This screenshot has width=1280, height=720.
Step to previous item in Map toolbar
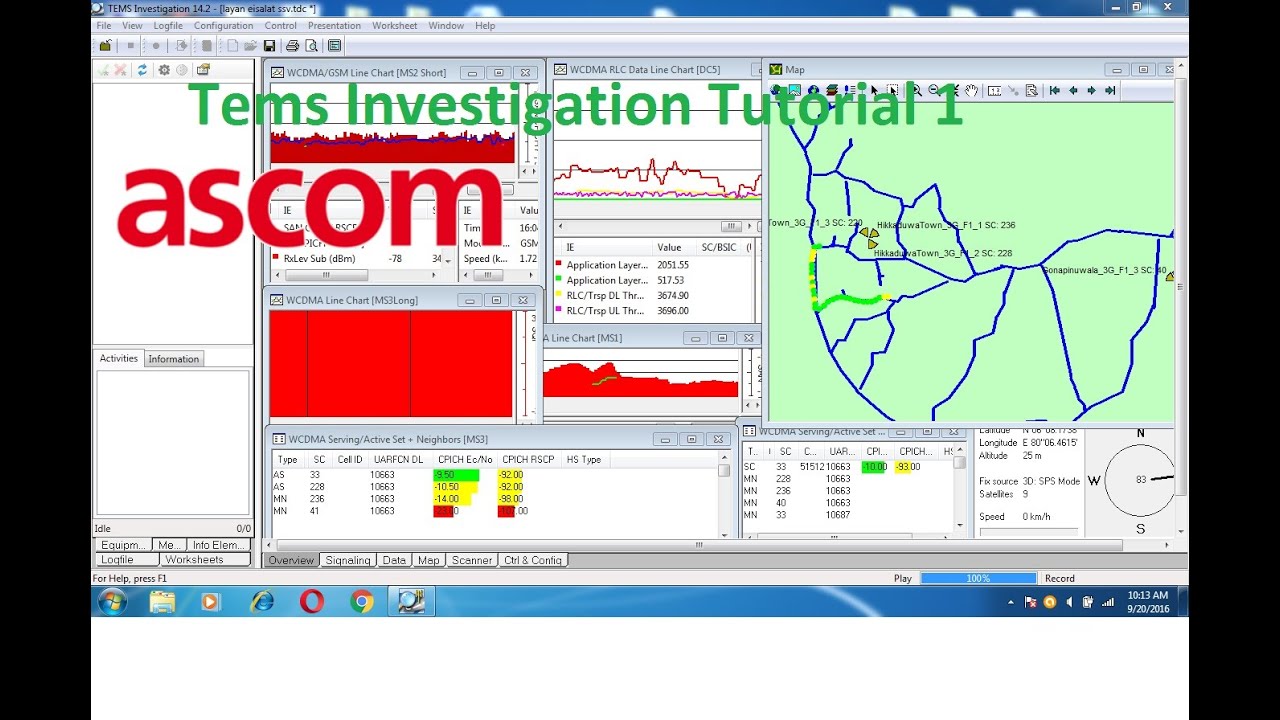[1073, 90]
